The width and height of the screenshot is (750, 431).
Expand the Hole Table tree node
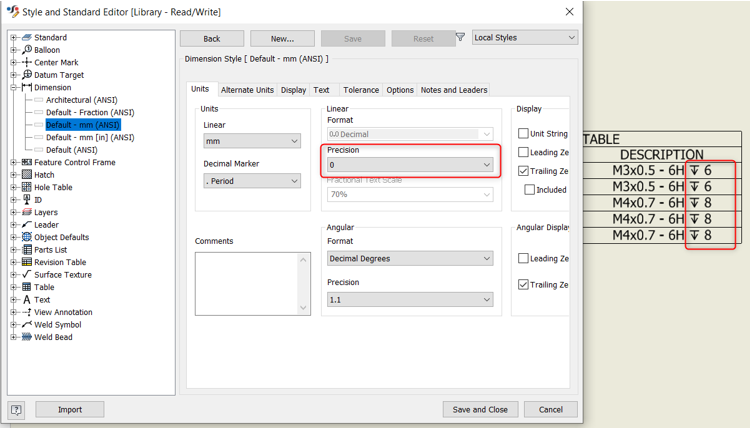click(13, 187)
